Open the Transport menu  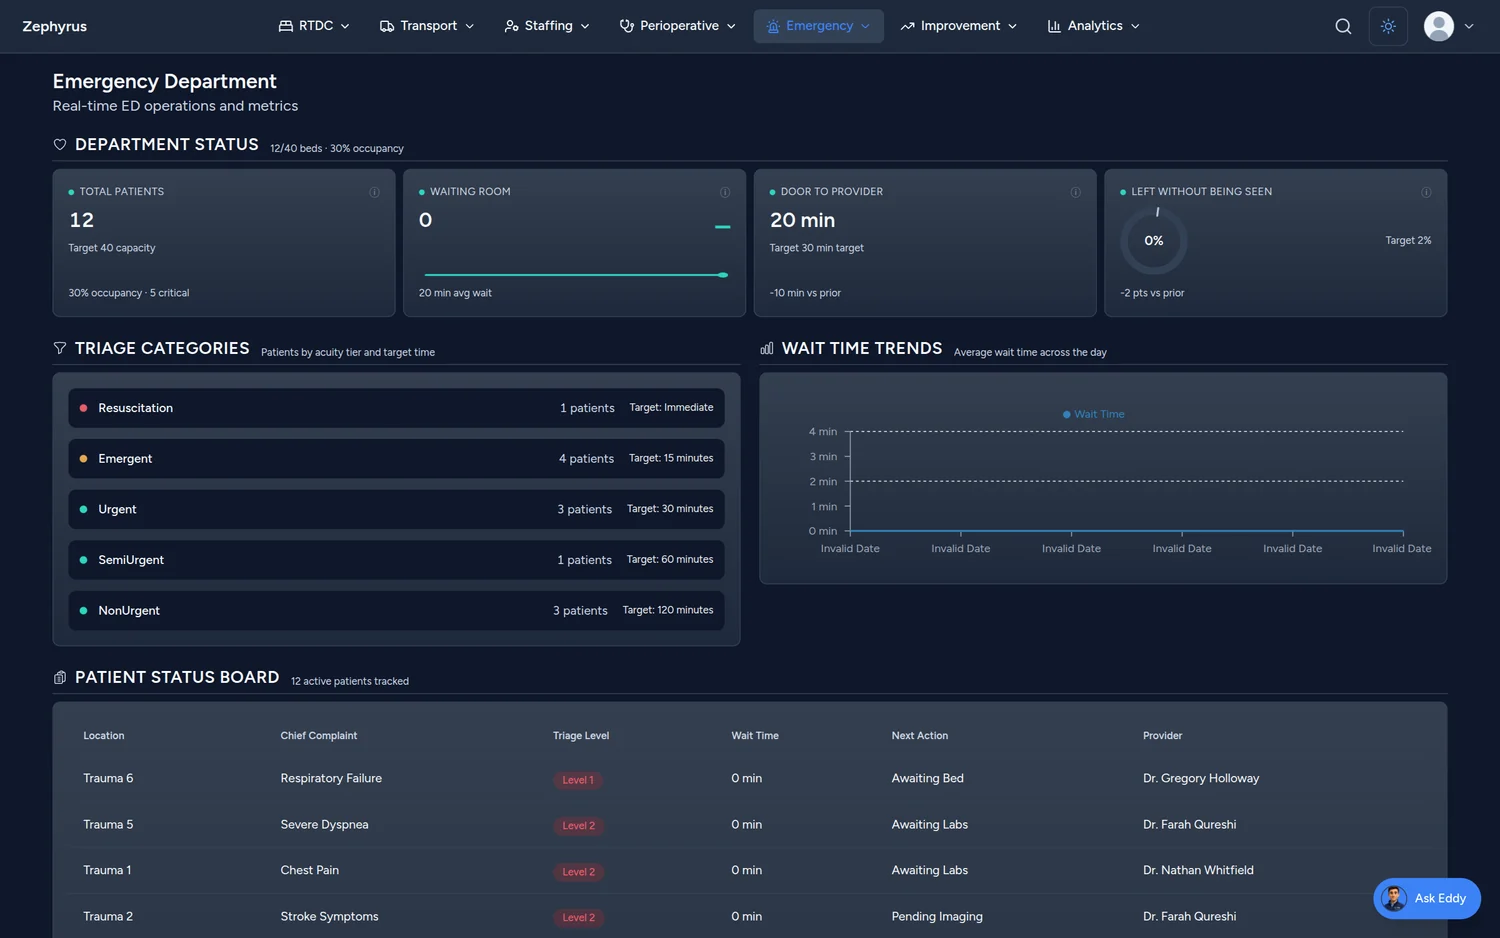427,26
